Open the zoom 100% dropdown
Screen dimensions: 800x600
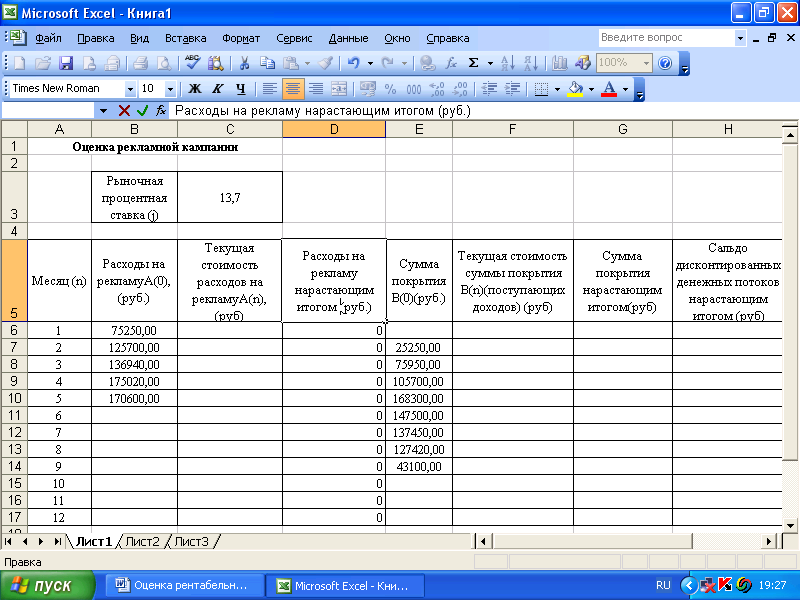646,63
